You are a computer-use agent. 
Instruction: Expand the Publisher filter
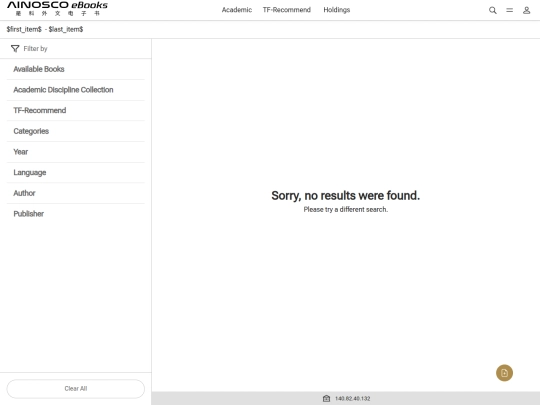tap(75, 214)
